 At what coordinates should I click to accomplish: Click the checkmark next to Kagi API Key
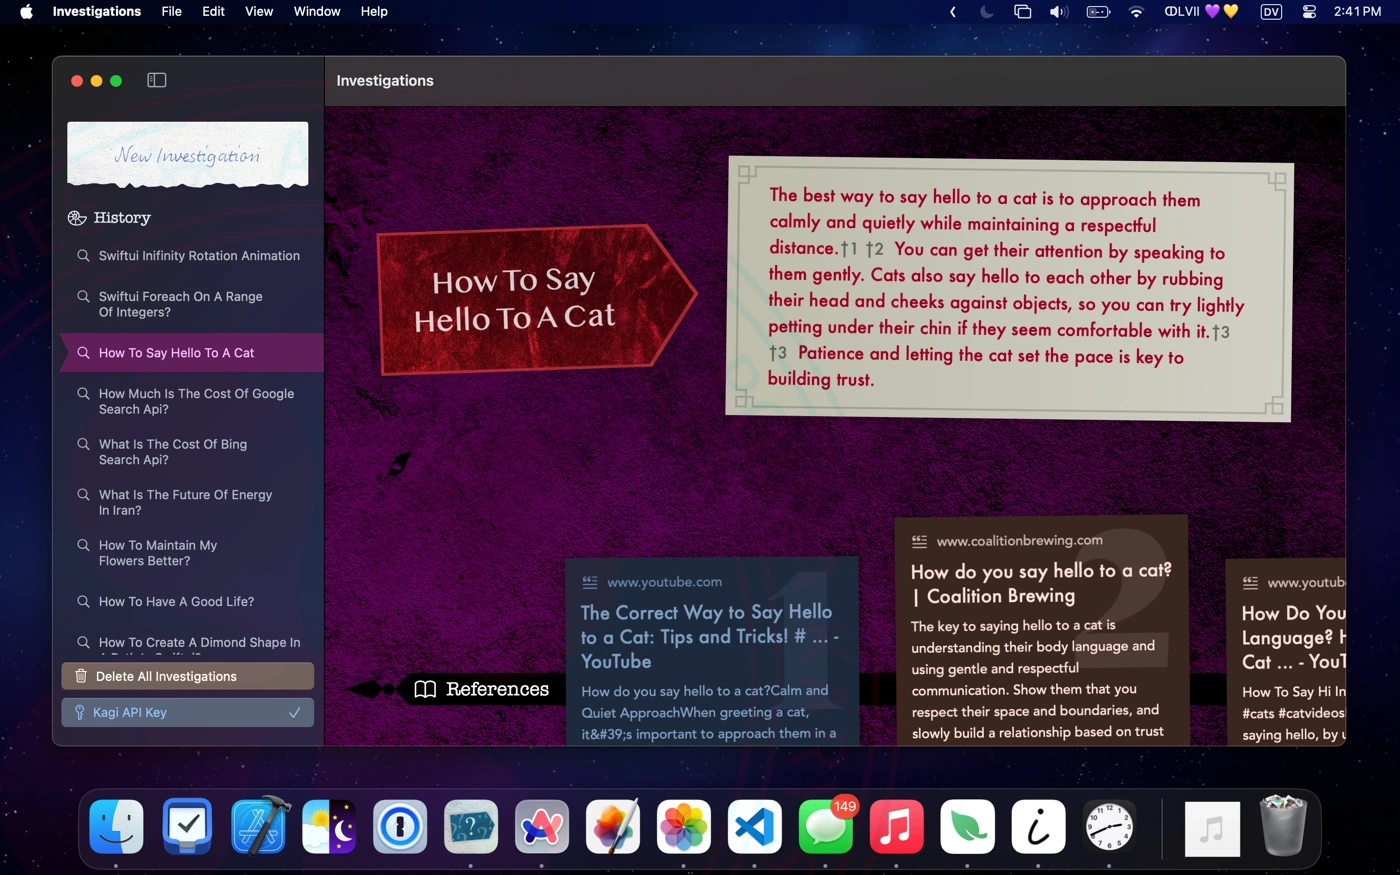pyautogui.click(x=294, y=713)
